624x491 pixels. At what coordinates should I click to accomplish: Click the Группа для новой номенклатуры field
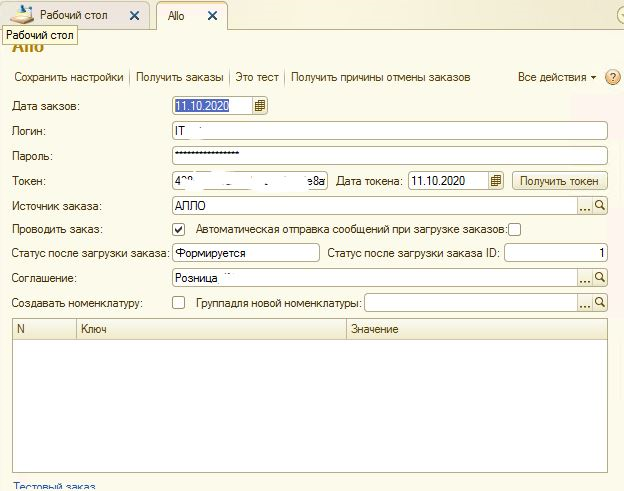471,303
